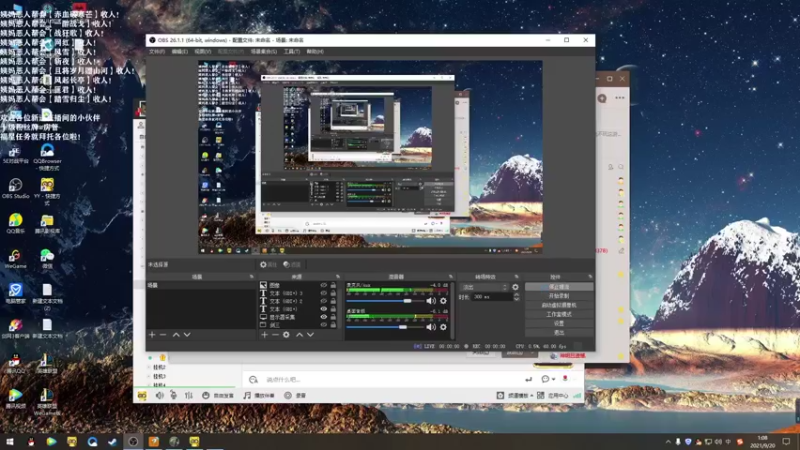This screenshot has width=800, height=450.
Task: Enter Studio Mode from controls
Action: (x=559, y=314)
